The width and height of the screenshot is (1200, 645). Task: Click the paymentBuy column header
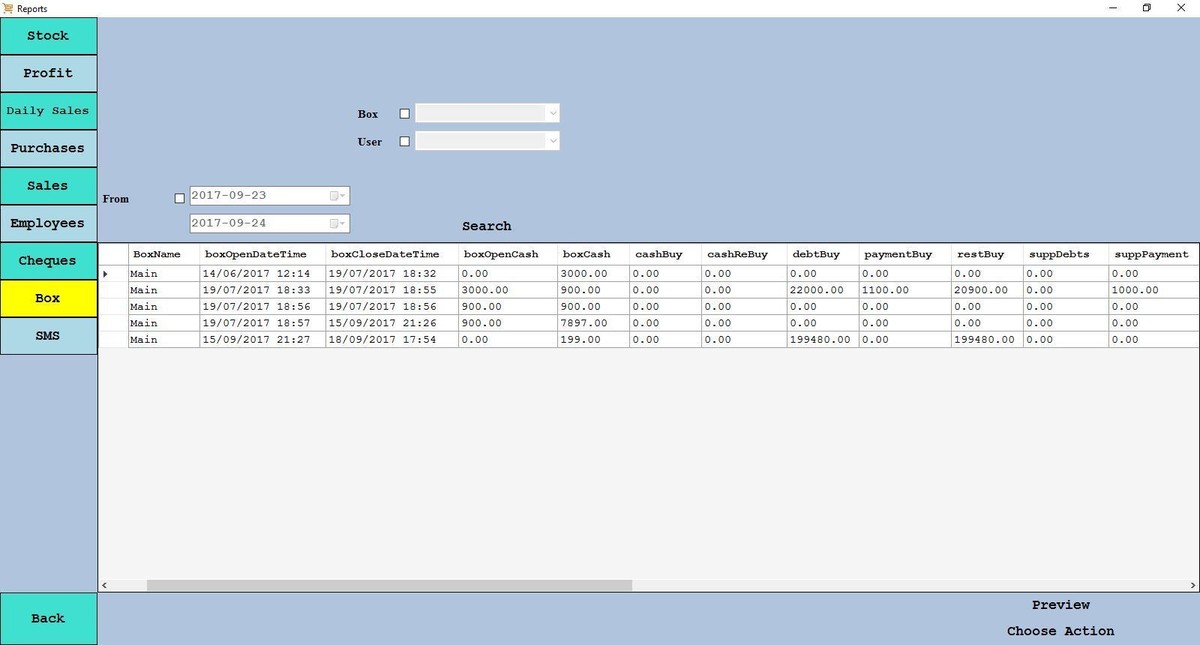pos(904,254)
